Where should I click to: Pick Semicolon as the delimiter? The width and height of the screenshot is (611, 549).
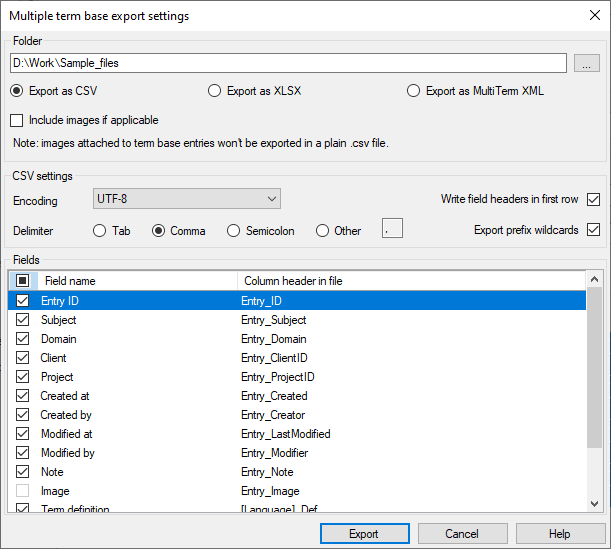[x=235, y=231]
